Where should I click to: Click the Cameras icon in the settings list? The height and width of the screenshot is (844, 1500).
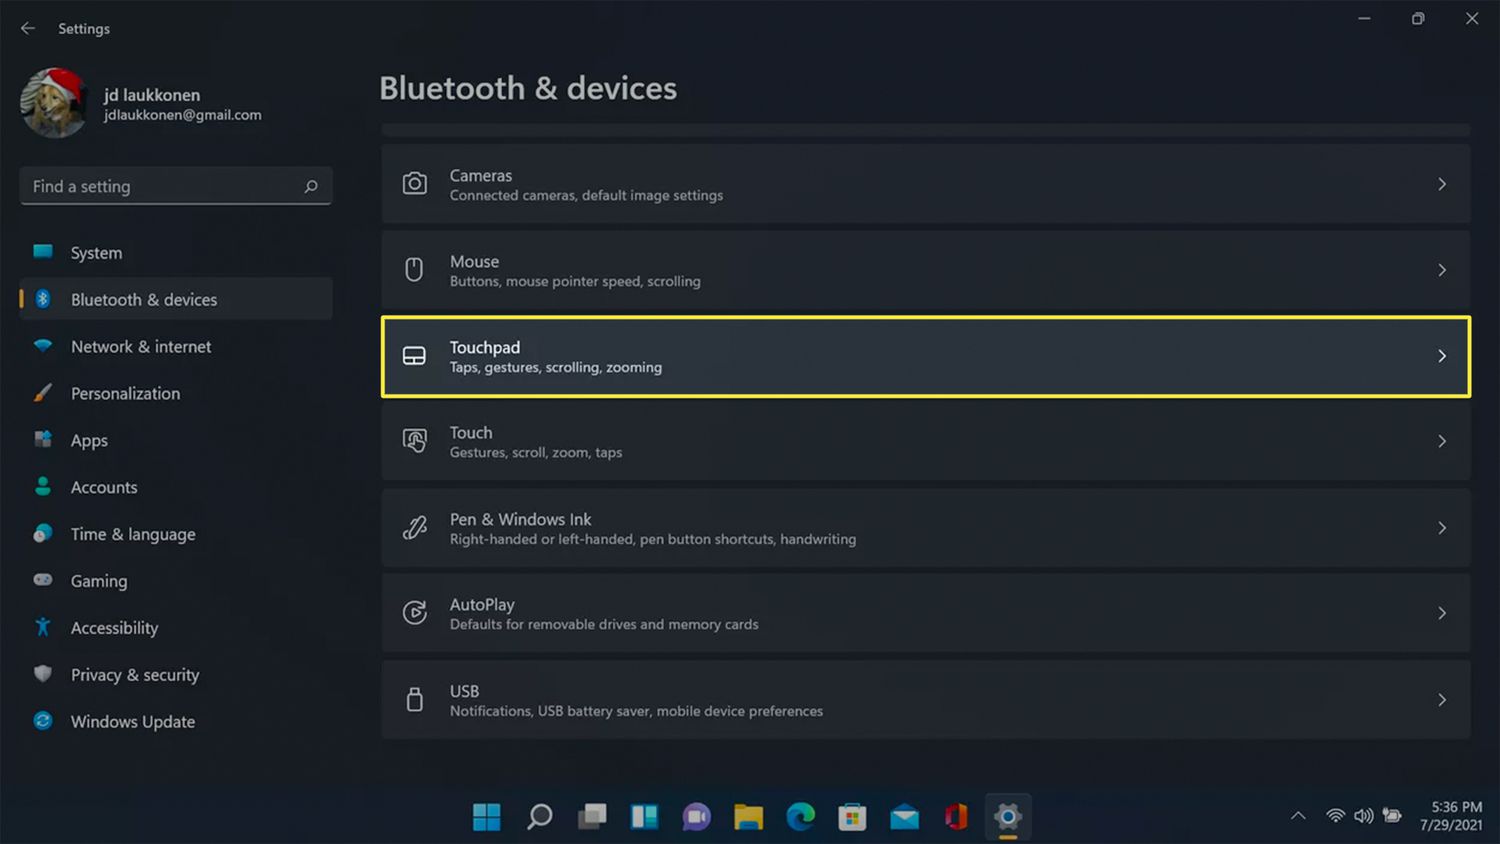(x=414, y=184)
